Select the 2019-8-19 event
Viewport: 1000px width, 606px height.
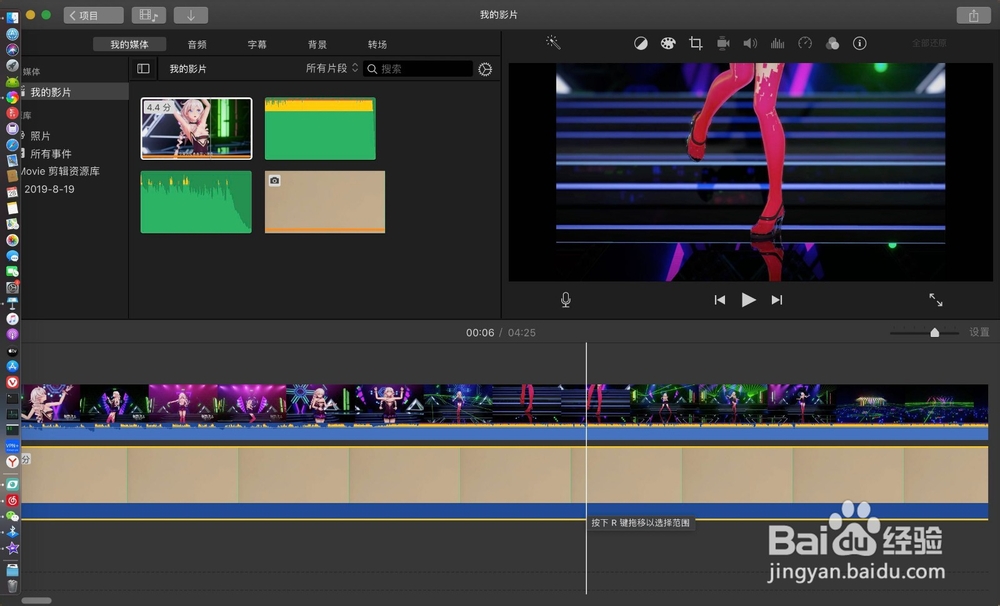coord(49,189)
